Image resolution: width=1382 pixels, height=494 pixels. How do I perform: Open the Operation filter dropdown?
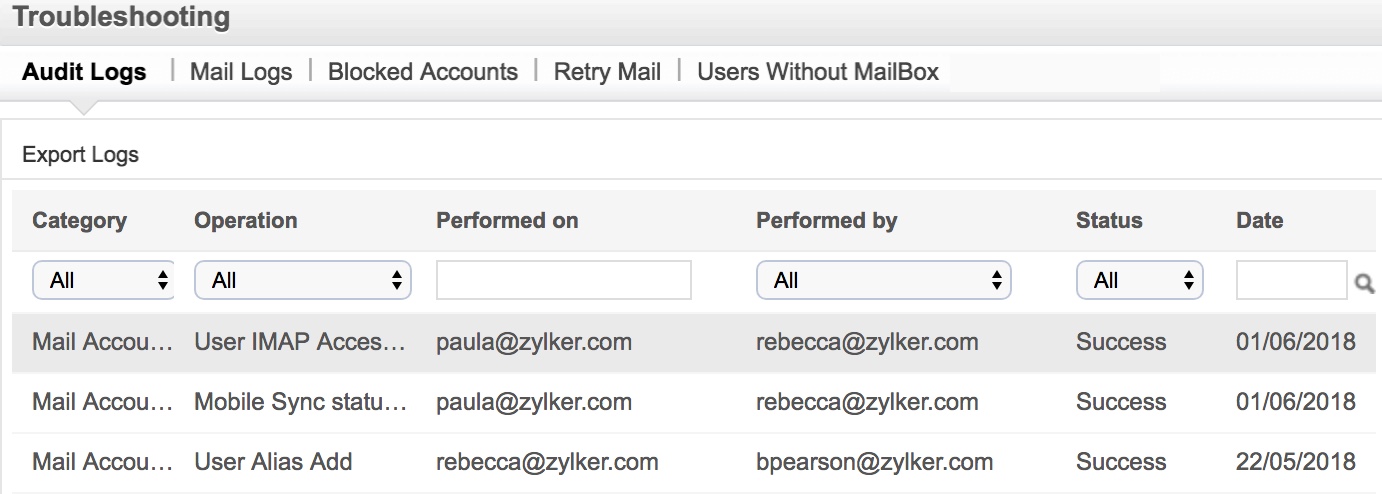pos(303,281)
